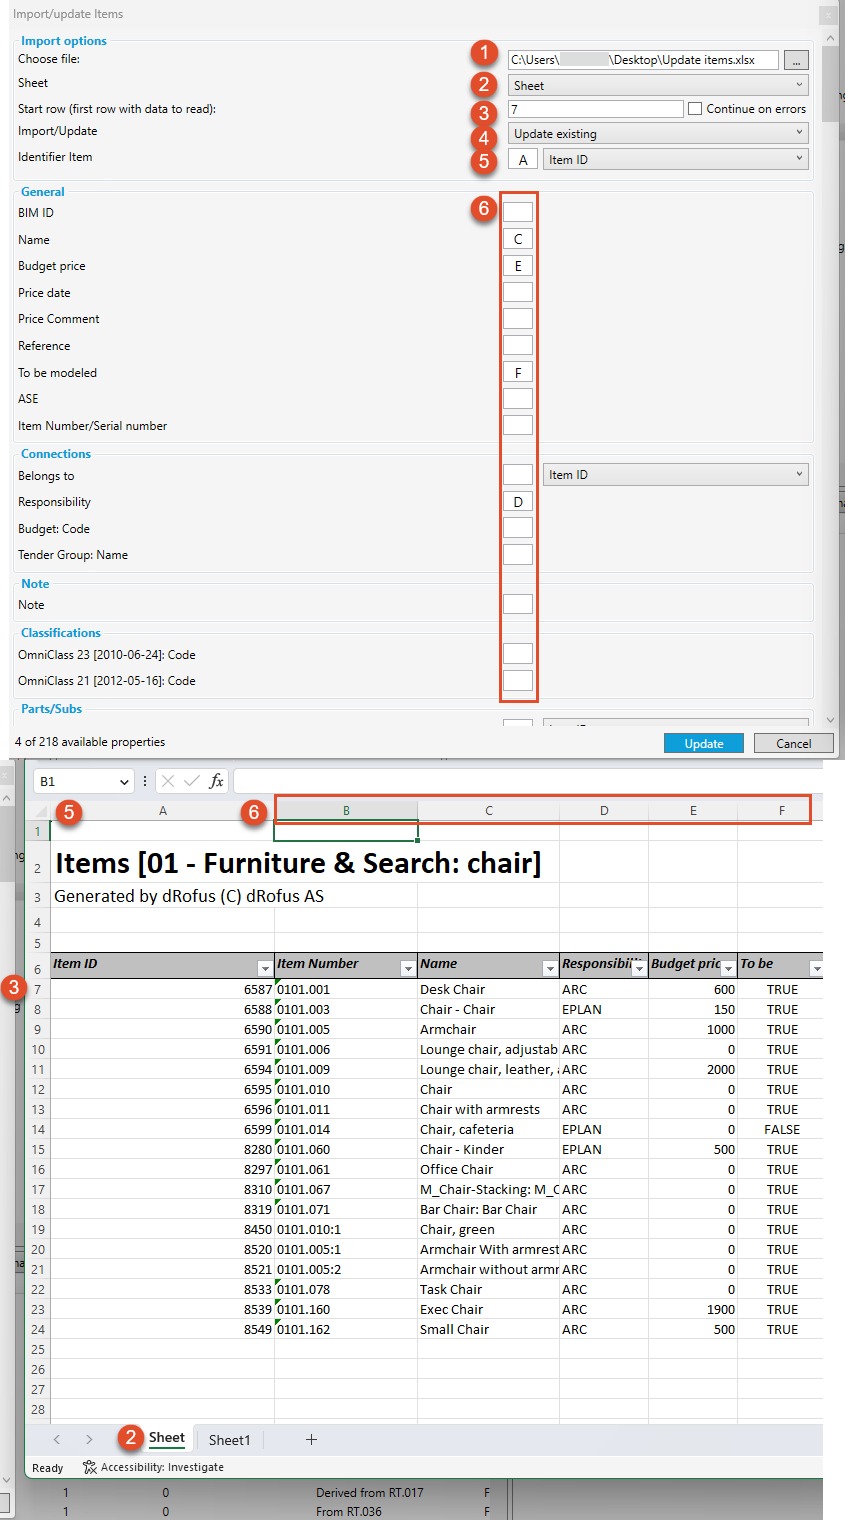This screenshot has width=845, height=1520.
Task: Click the Excel insert function fx icon
Action: pyautogui.click(x=216, y=781)
